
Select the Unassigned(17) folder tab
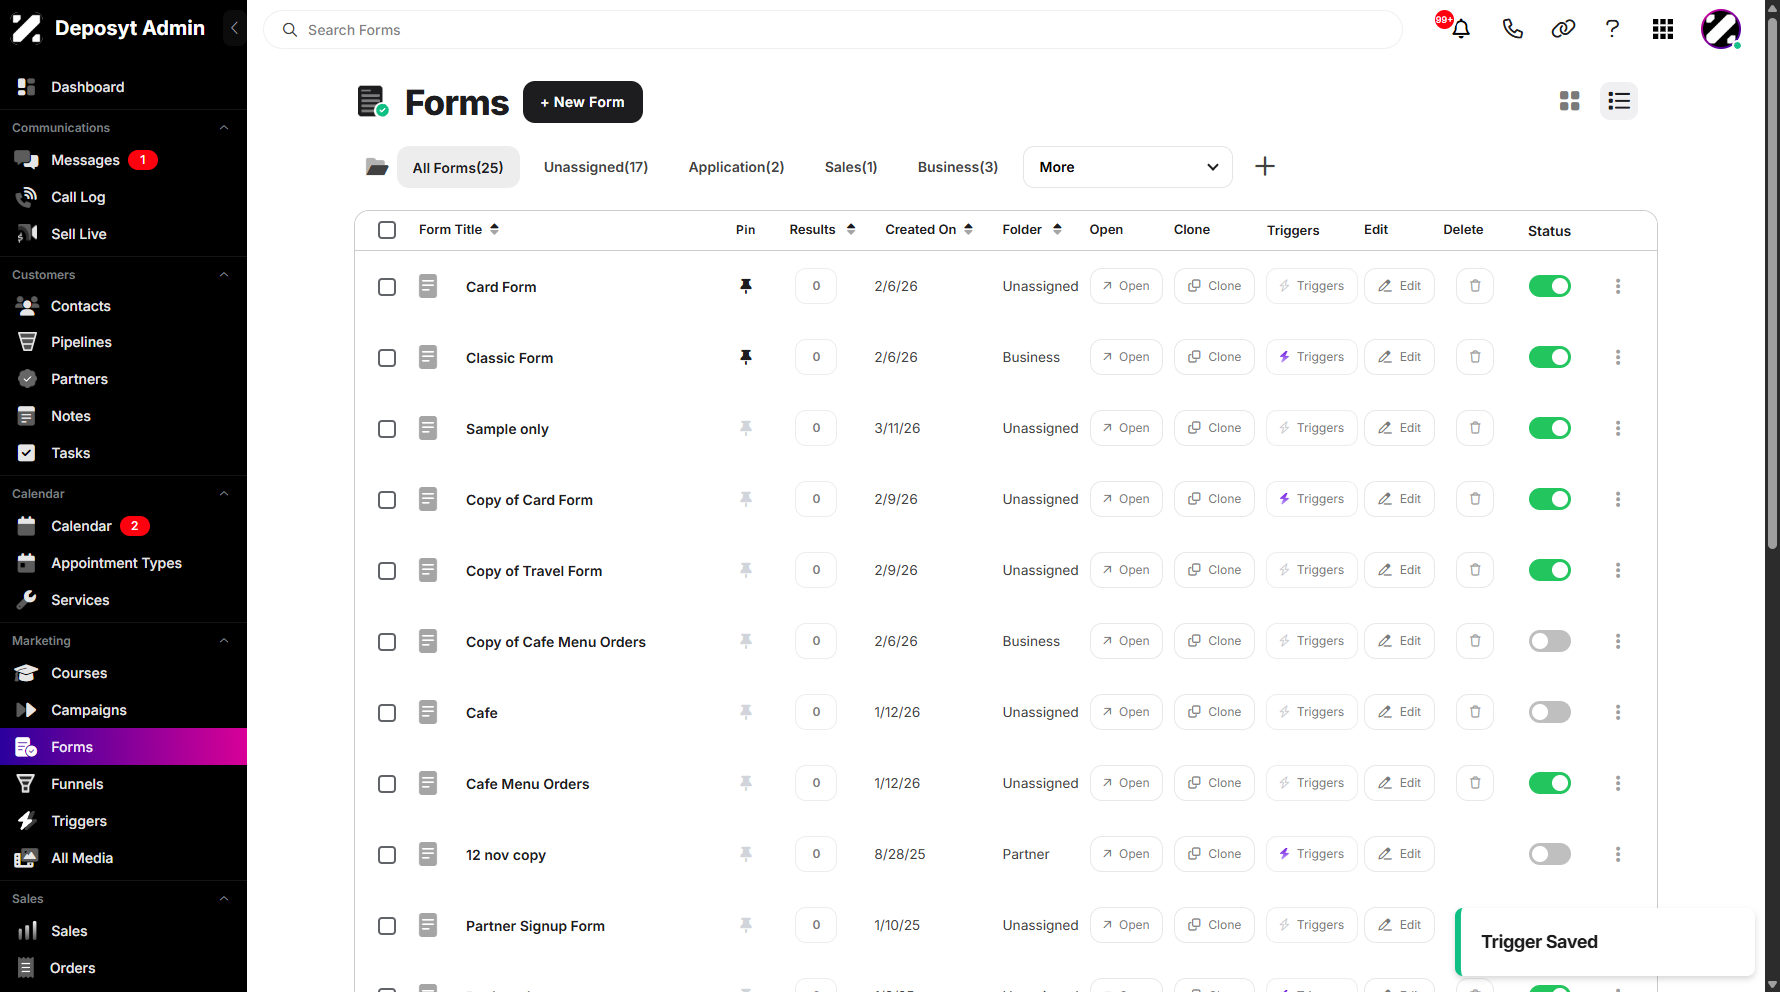pyautogui.click(x=596, y=167)
